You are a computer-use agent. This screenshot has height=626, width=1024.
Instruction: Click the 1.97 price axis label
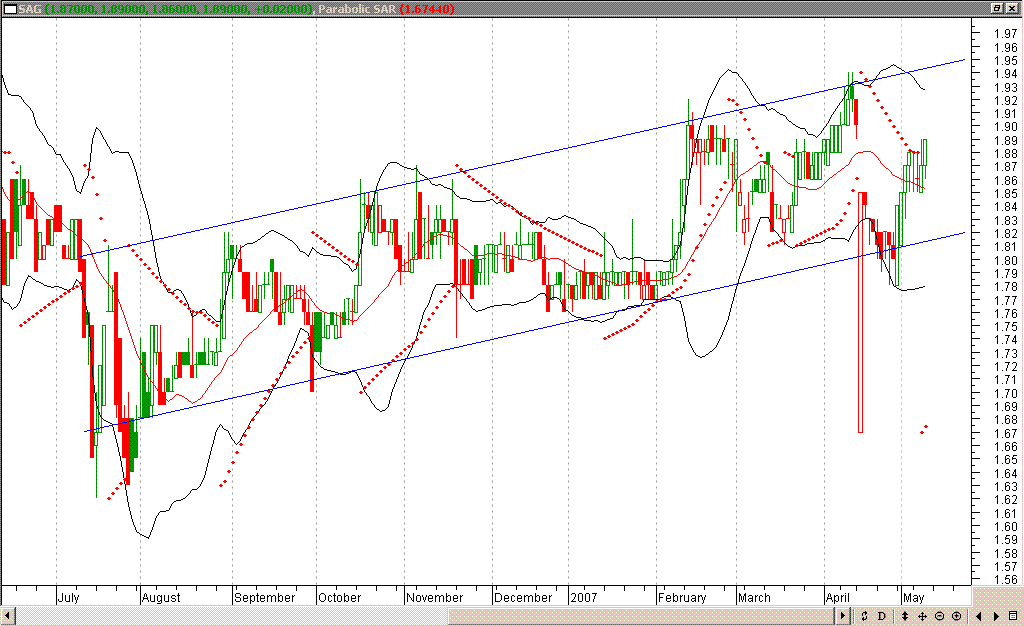click(x=1006, y=34)
